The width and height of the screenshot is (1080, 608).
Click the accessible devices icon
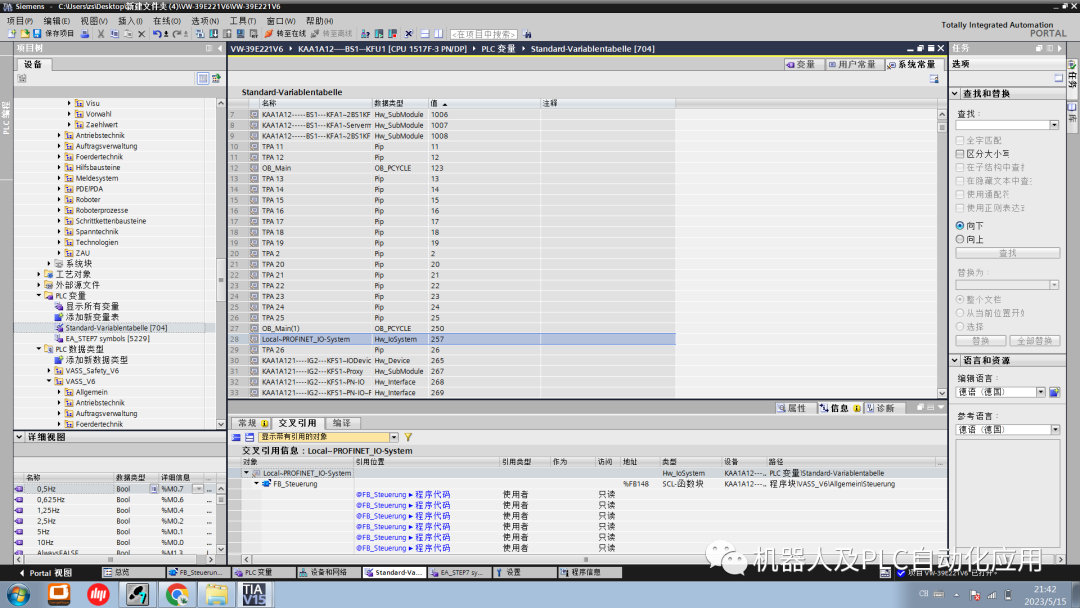point(365,34)
